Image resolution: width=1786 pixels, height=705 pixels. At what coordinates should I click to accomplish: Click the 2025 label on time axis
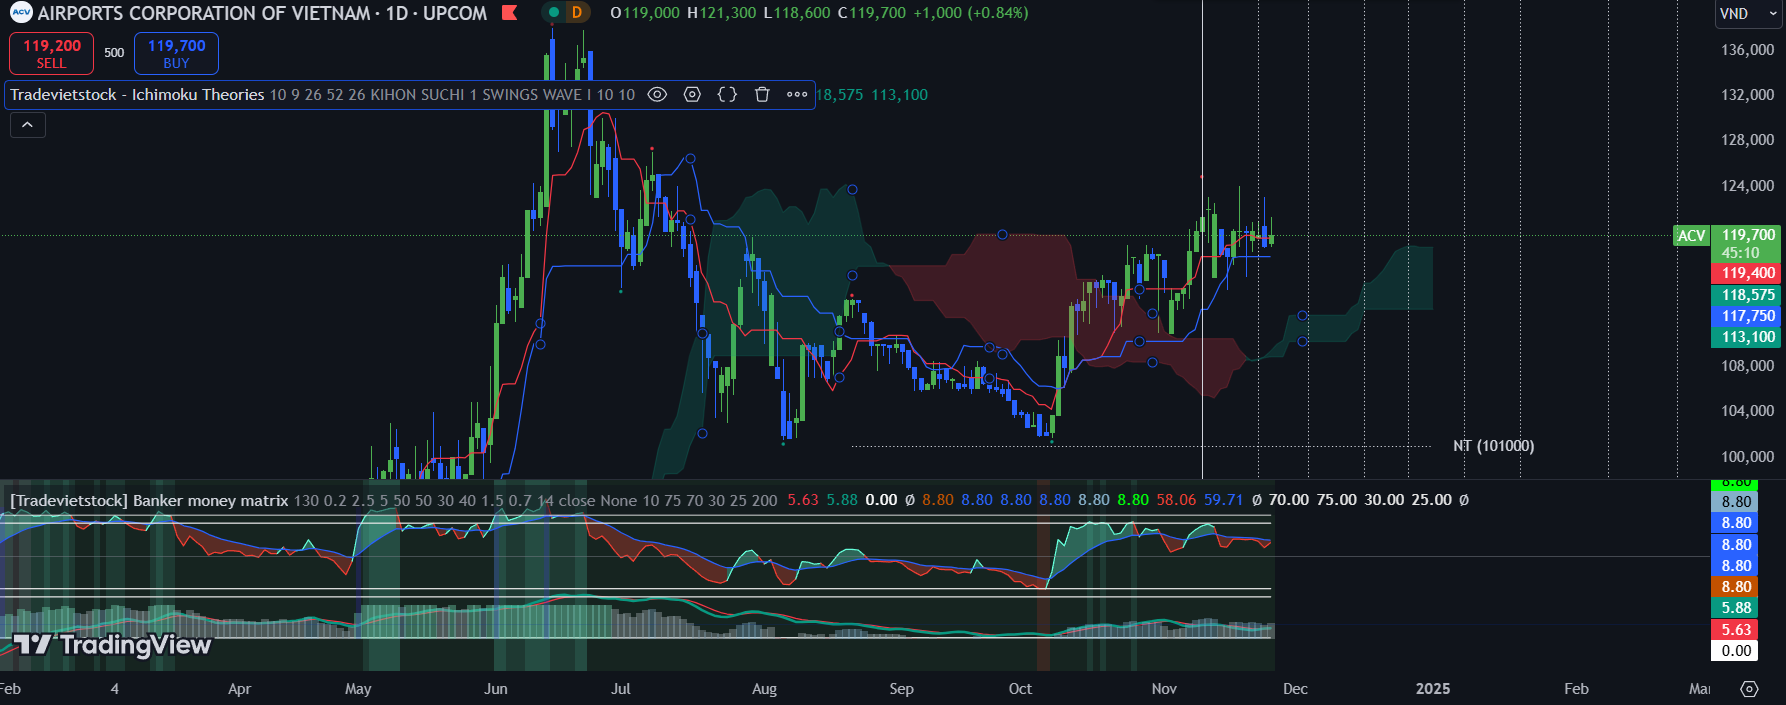click(1433, 689)
